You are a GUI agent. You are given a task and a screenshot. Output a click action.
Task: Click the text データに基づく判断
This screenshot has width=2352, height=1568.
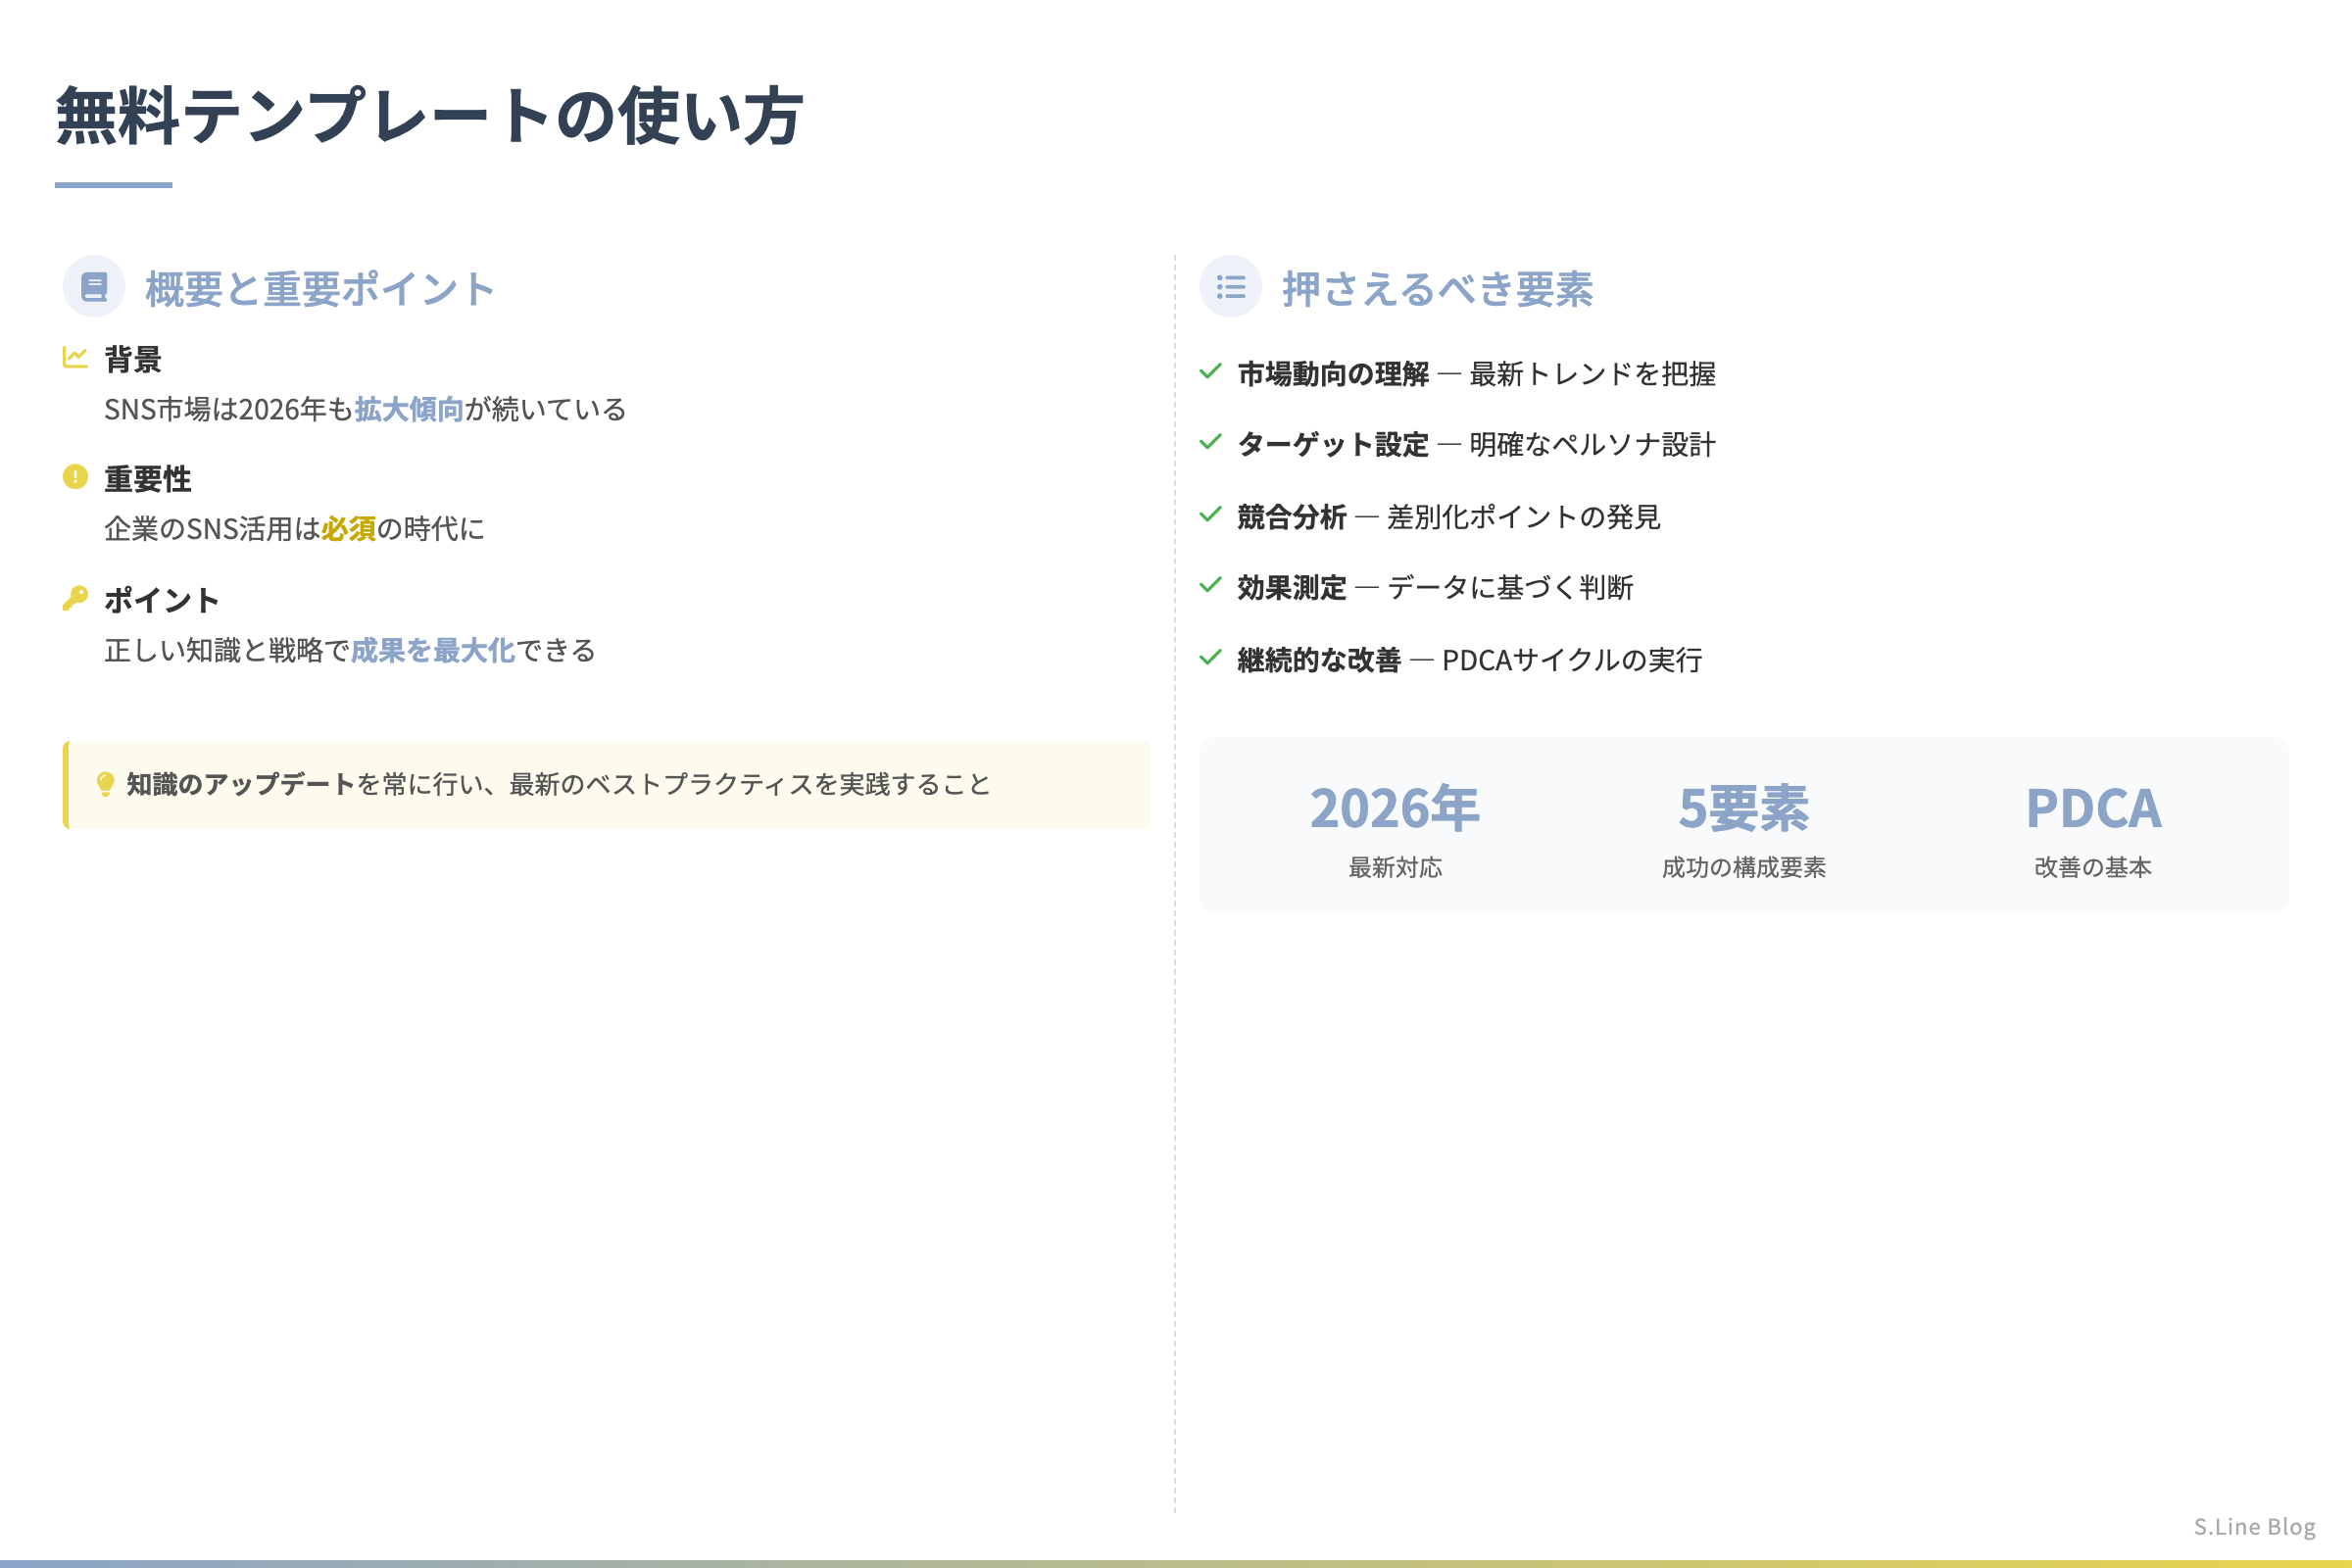pos(1510,587)
